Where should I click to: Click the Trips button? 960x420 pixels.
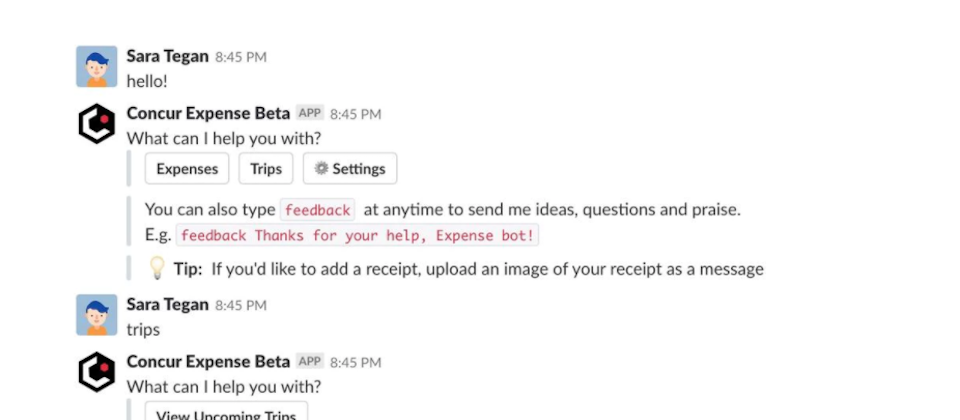coord(266,168)
